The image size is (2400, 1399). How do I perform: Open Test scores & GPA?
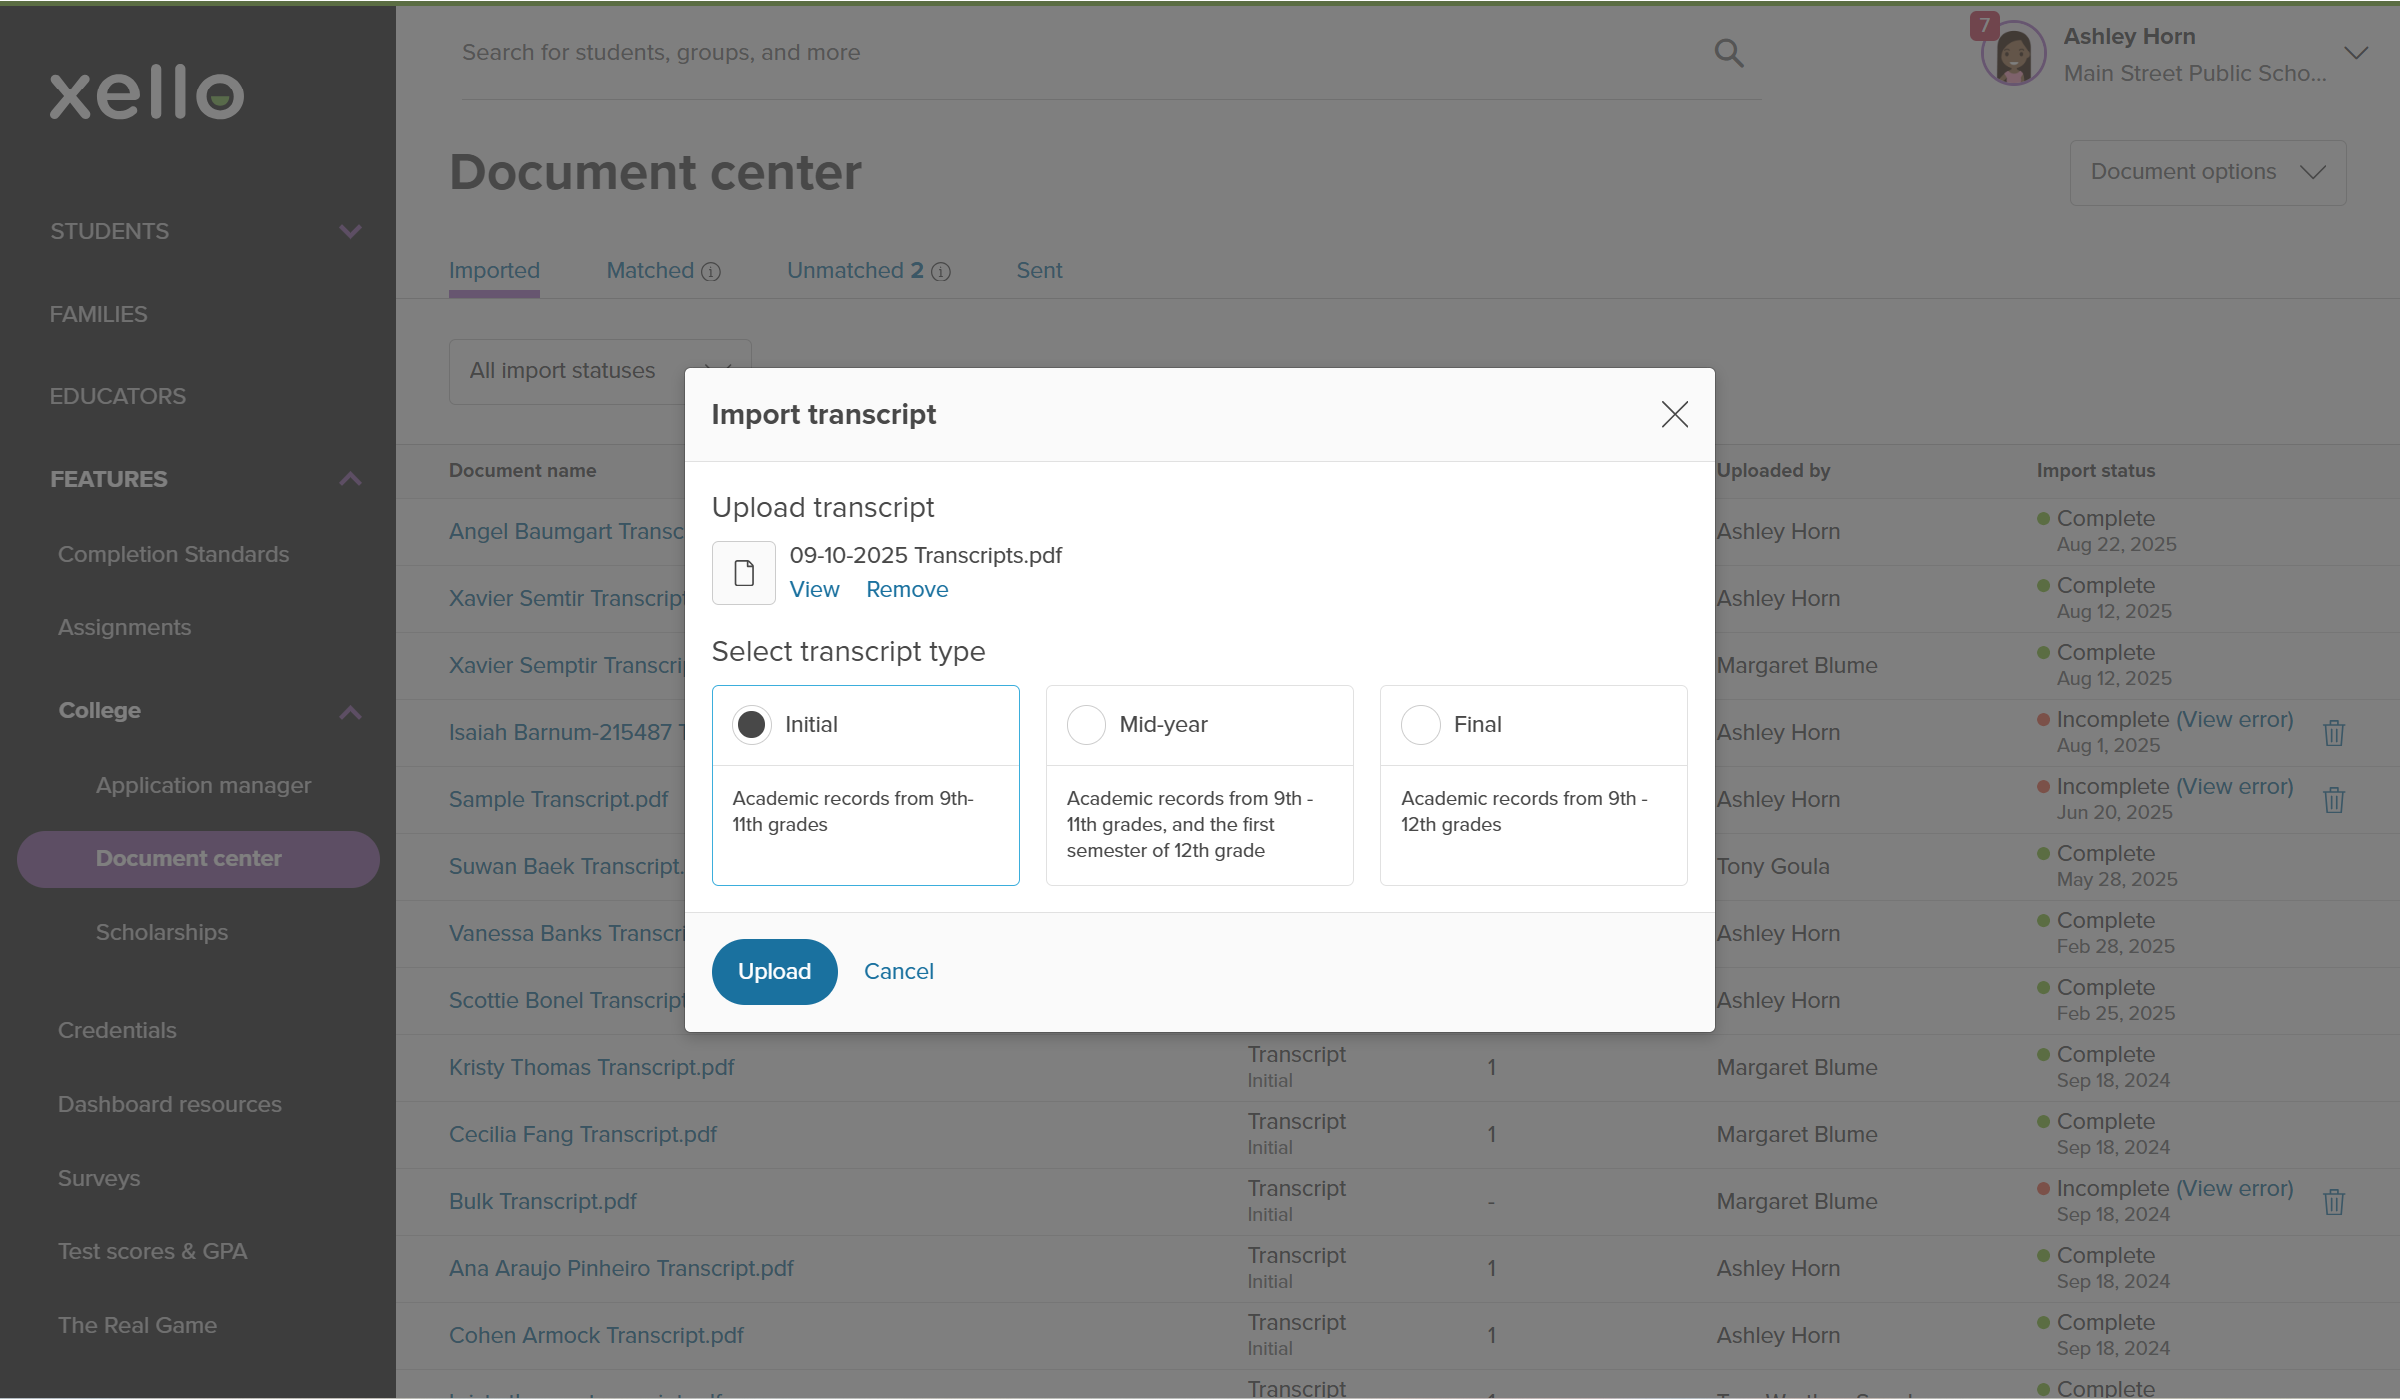tap(152, 1251)
